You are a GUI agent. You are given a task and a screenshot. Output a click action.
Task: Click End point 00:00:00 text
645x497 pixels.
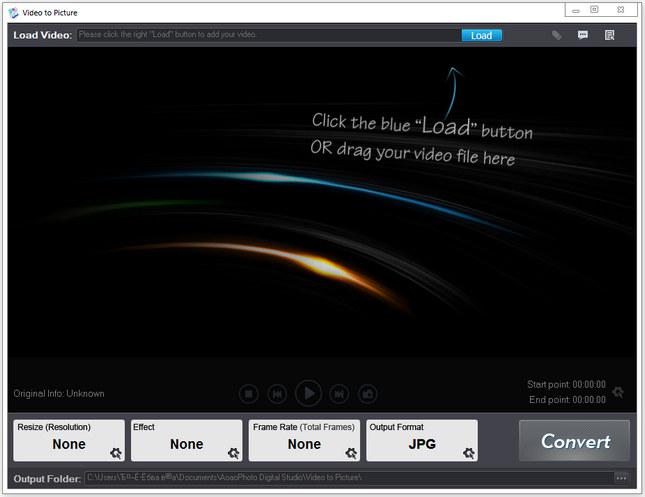tap(567, 399)
